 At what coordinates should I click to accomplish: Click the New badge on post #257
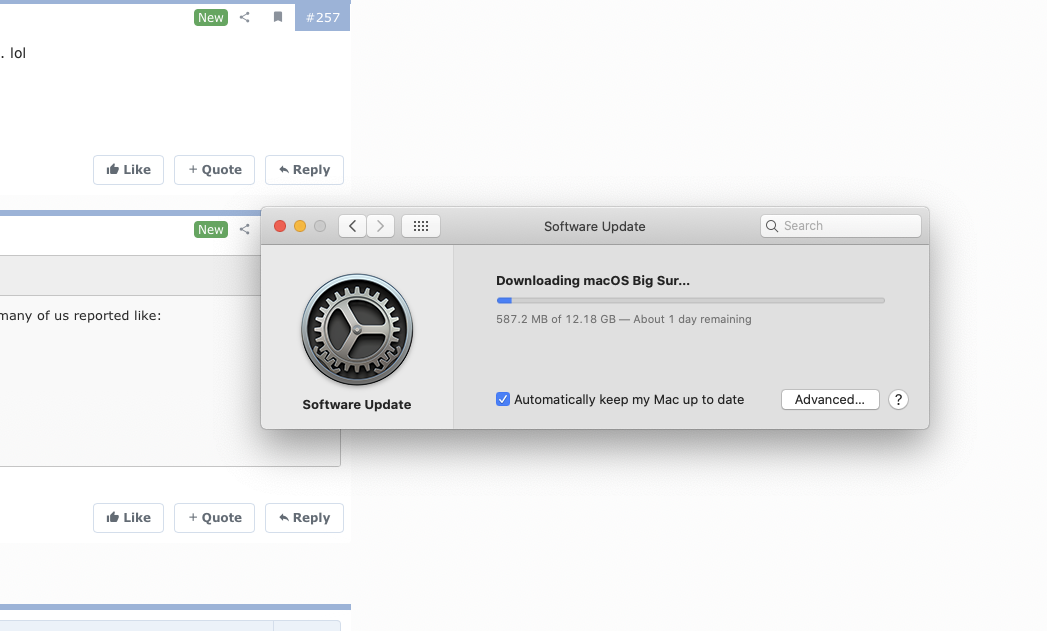pos(211,17)
